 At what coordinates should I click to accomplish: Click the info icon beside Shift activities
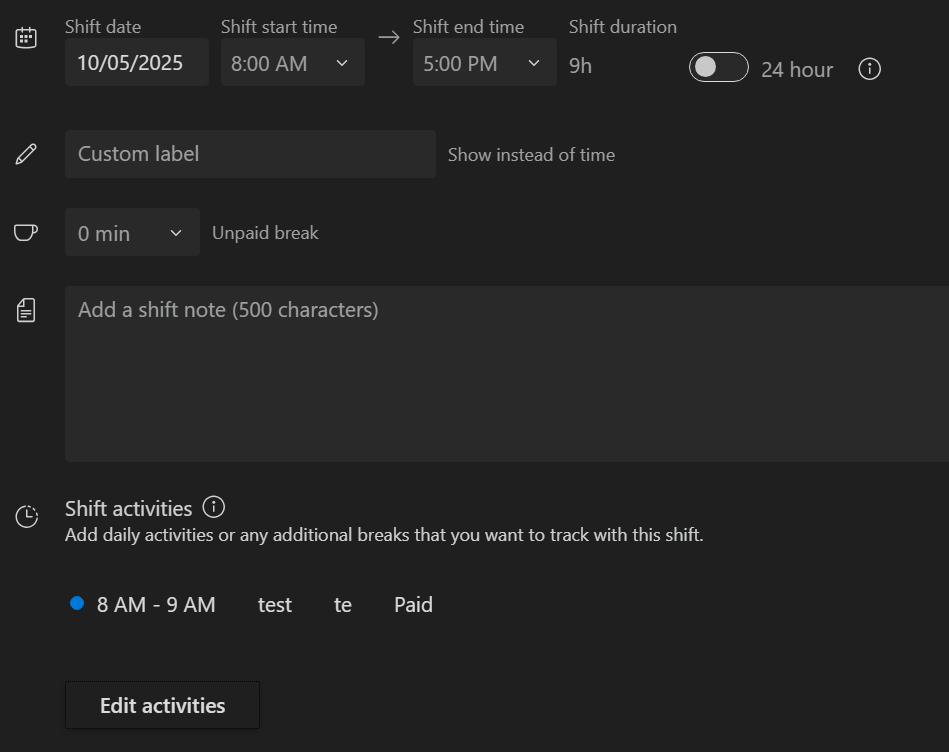click(213, 507)
